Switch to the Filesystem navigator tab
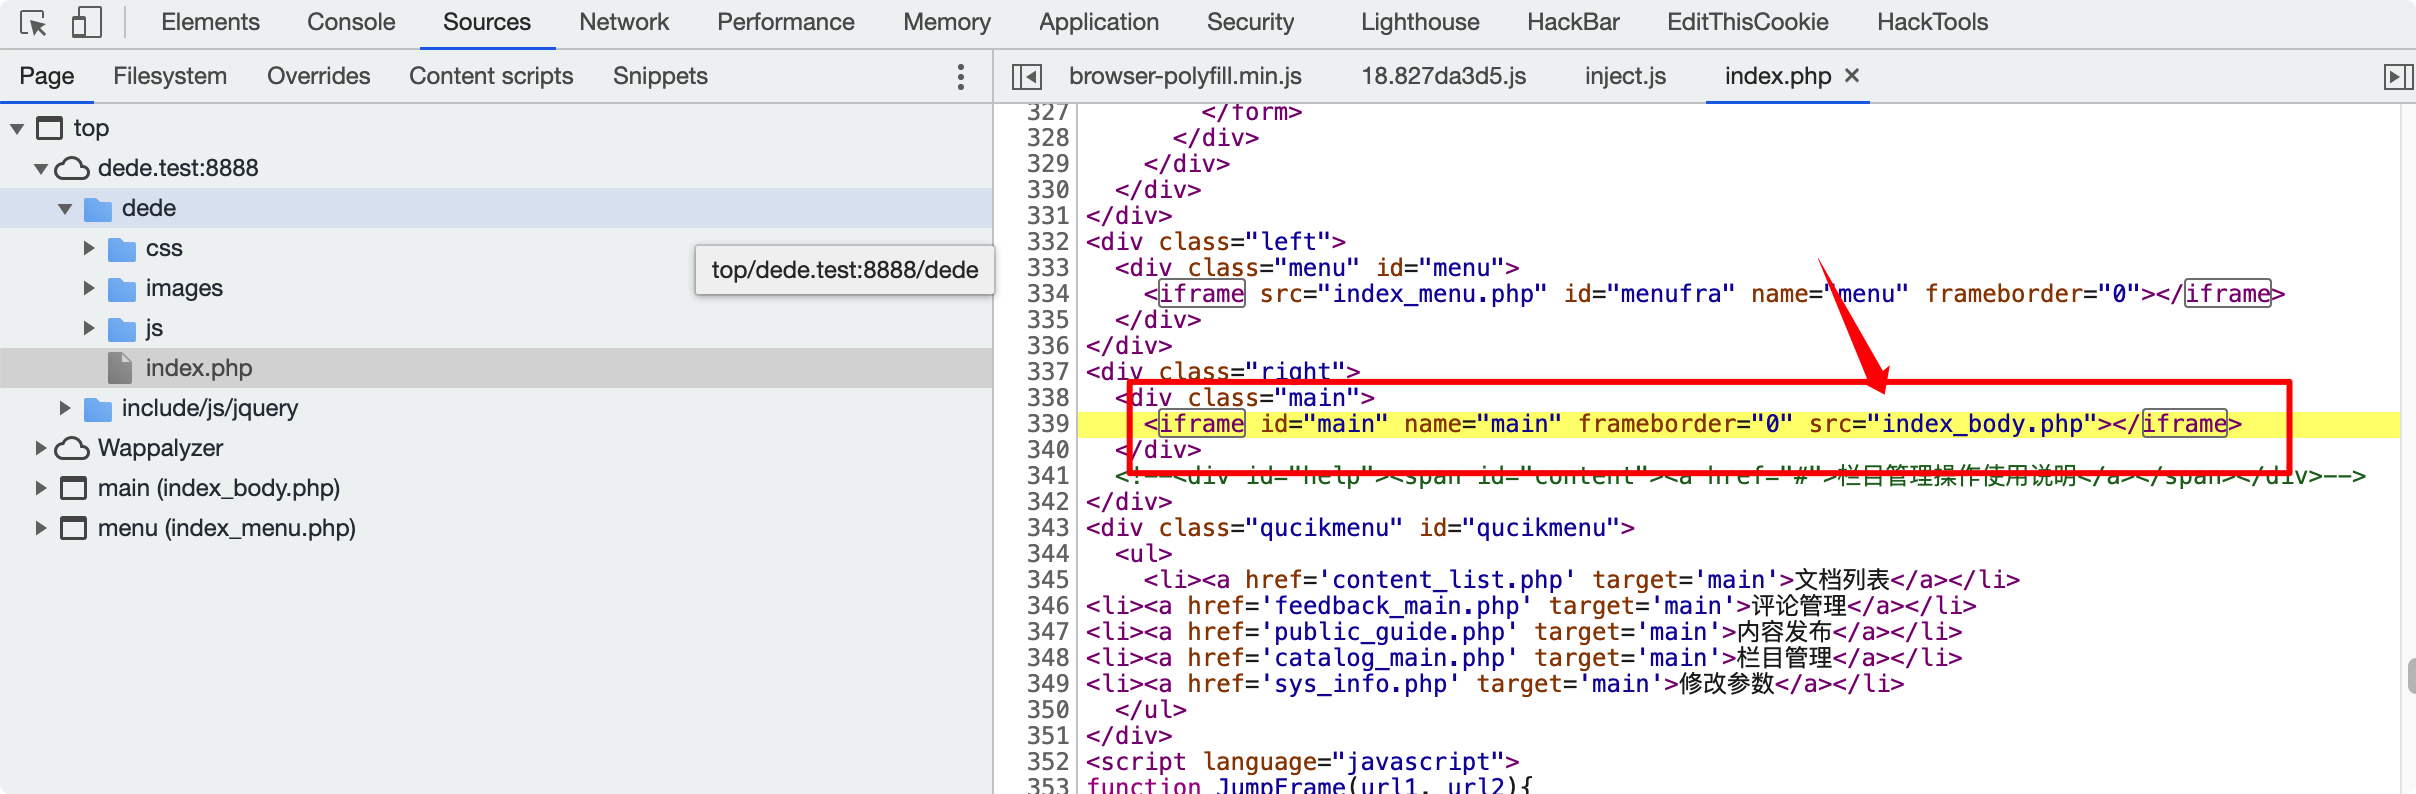This screenshot has width=2416, height=794. click(170, 76)
